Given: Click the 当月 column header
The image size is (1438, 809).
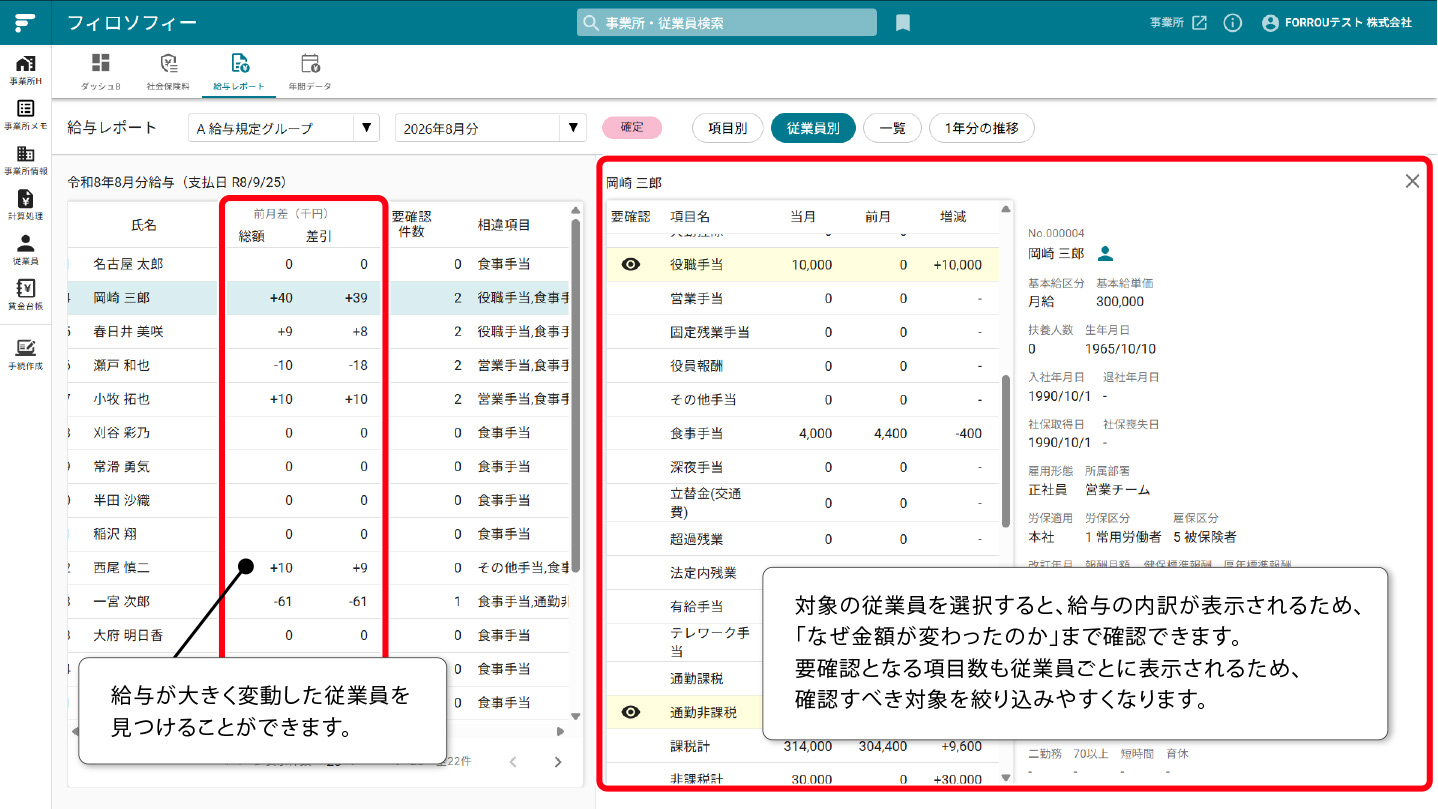Looking at the screenshot, I should click(x=803, y=216).
